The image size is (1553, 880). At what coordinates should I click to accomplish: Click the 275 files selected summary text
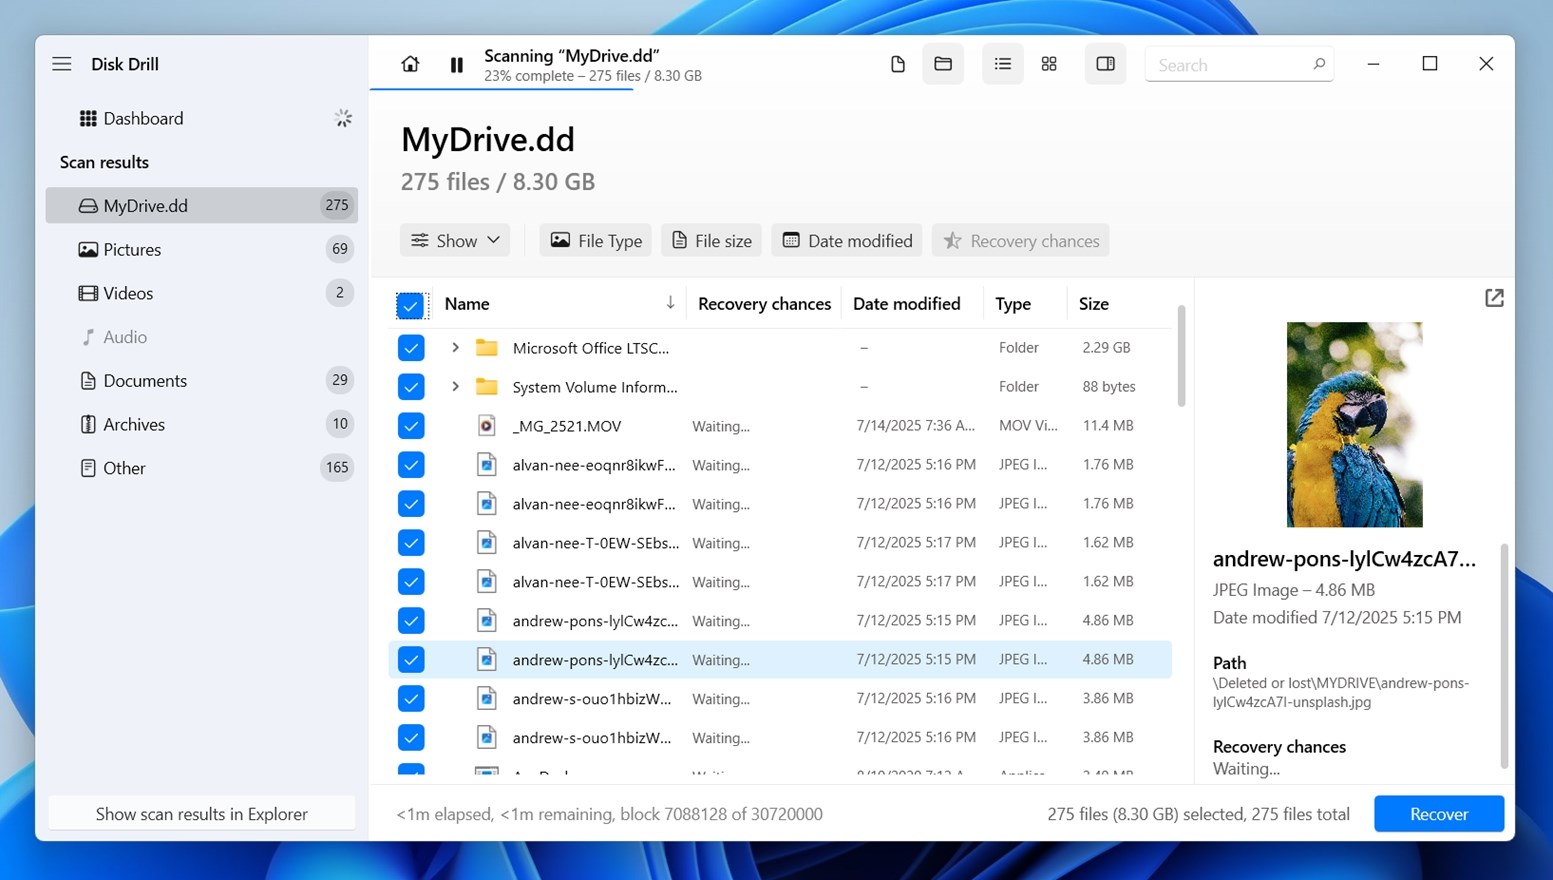(x=1198, y=814)
